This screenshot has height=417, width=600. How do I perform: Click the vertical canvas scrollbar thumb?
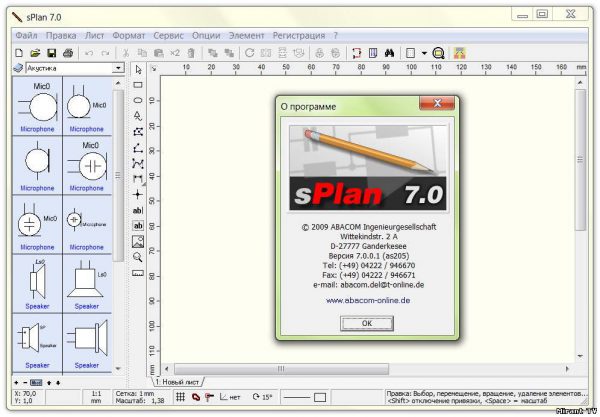(580, 160)
